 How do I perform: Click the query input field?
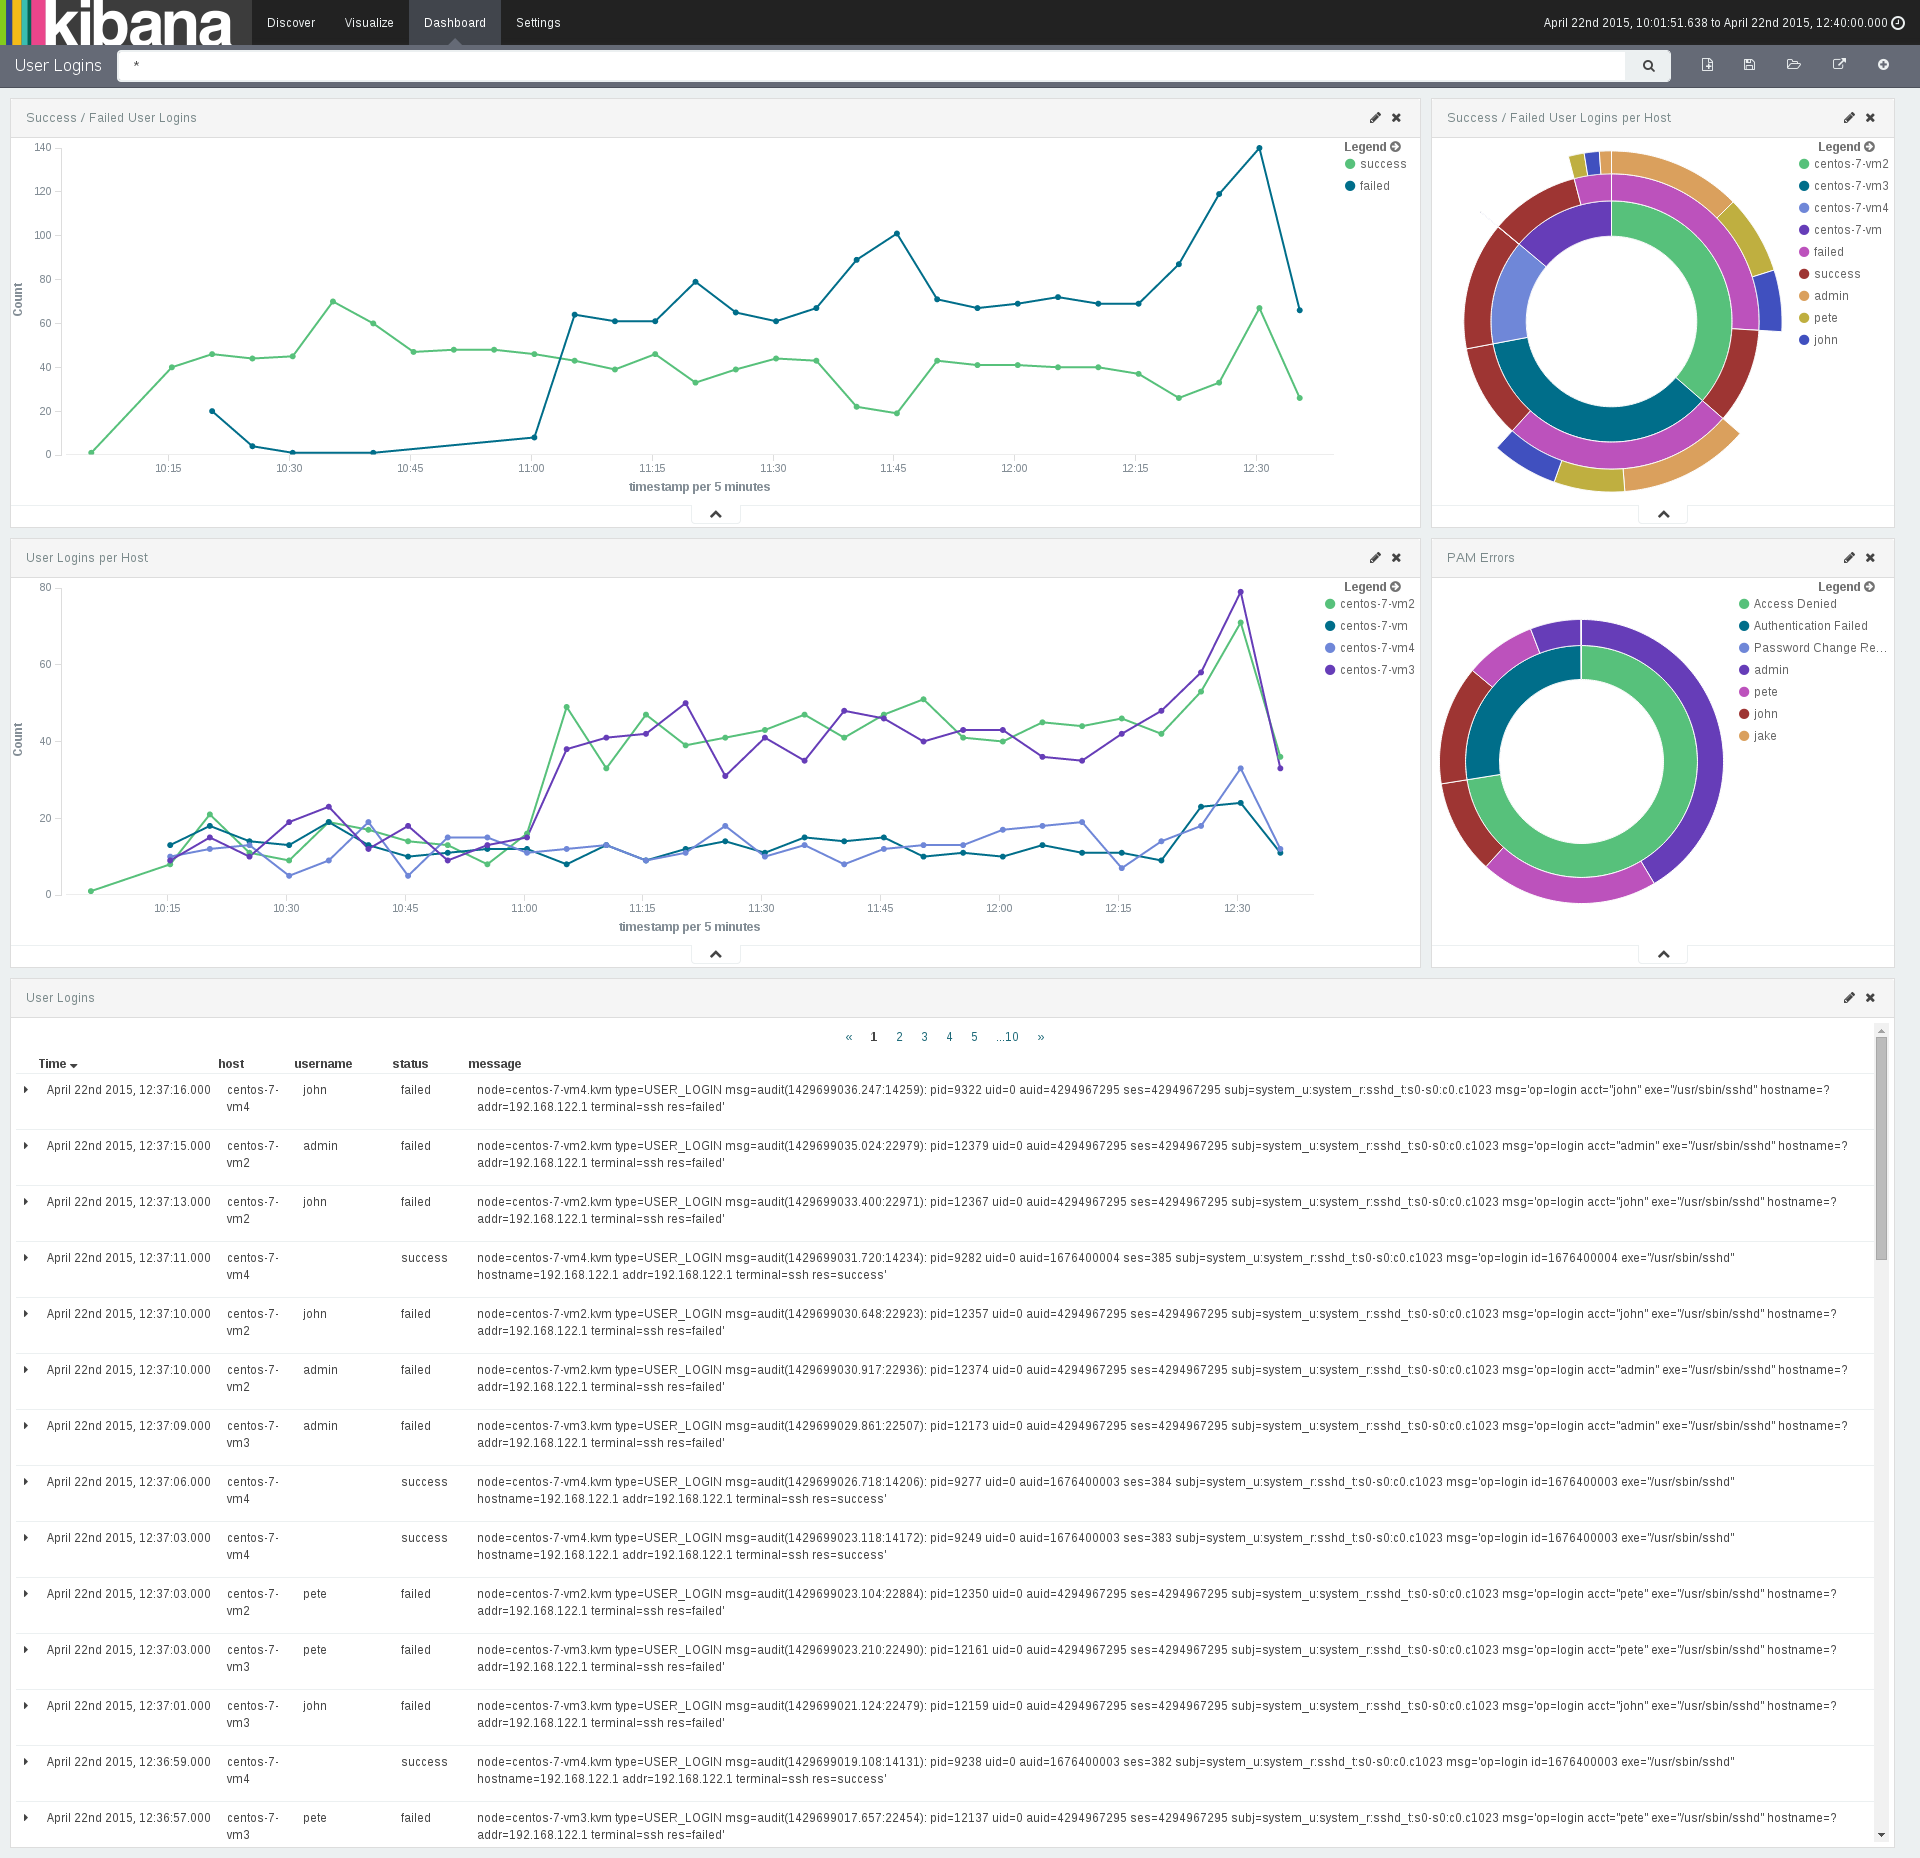(870, 66)
